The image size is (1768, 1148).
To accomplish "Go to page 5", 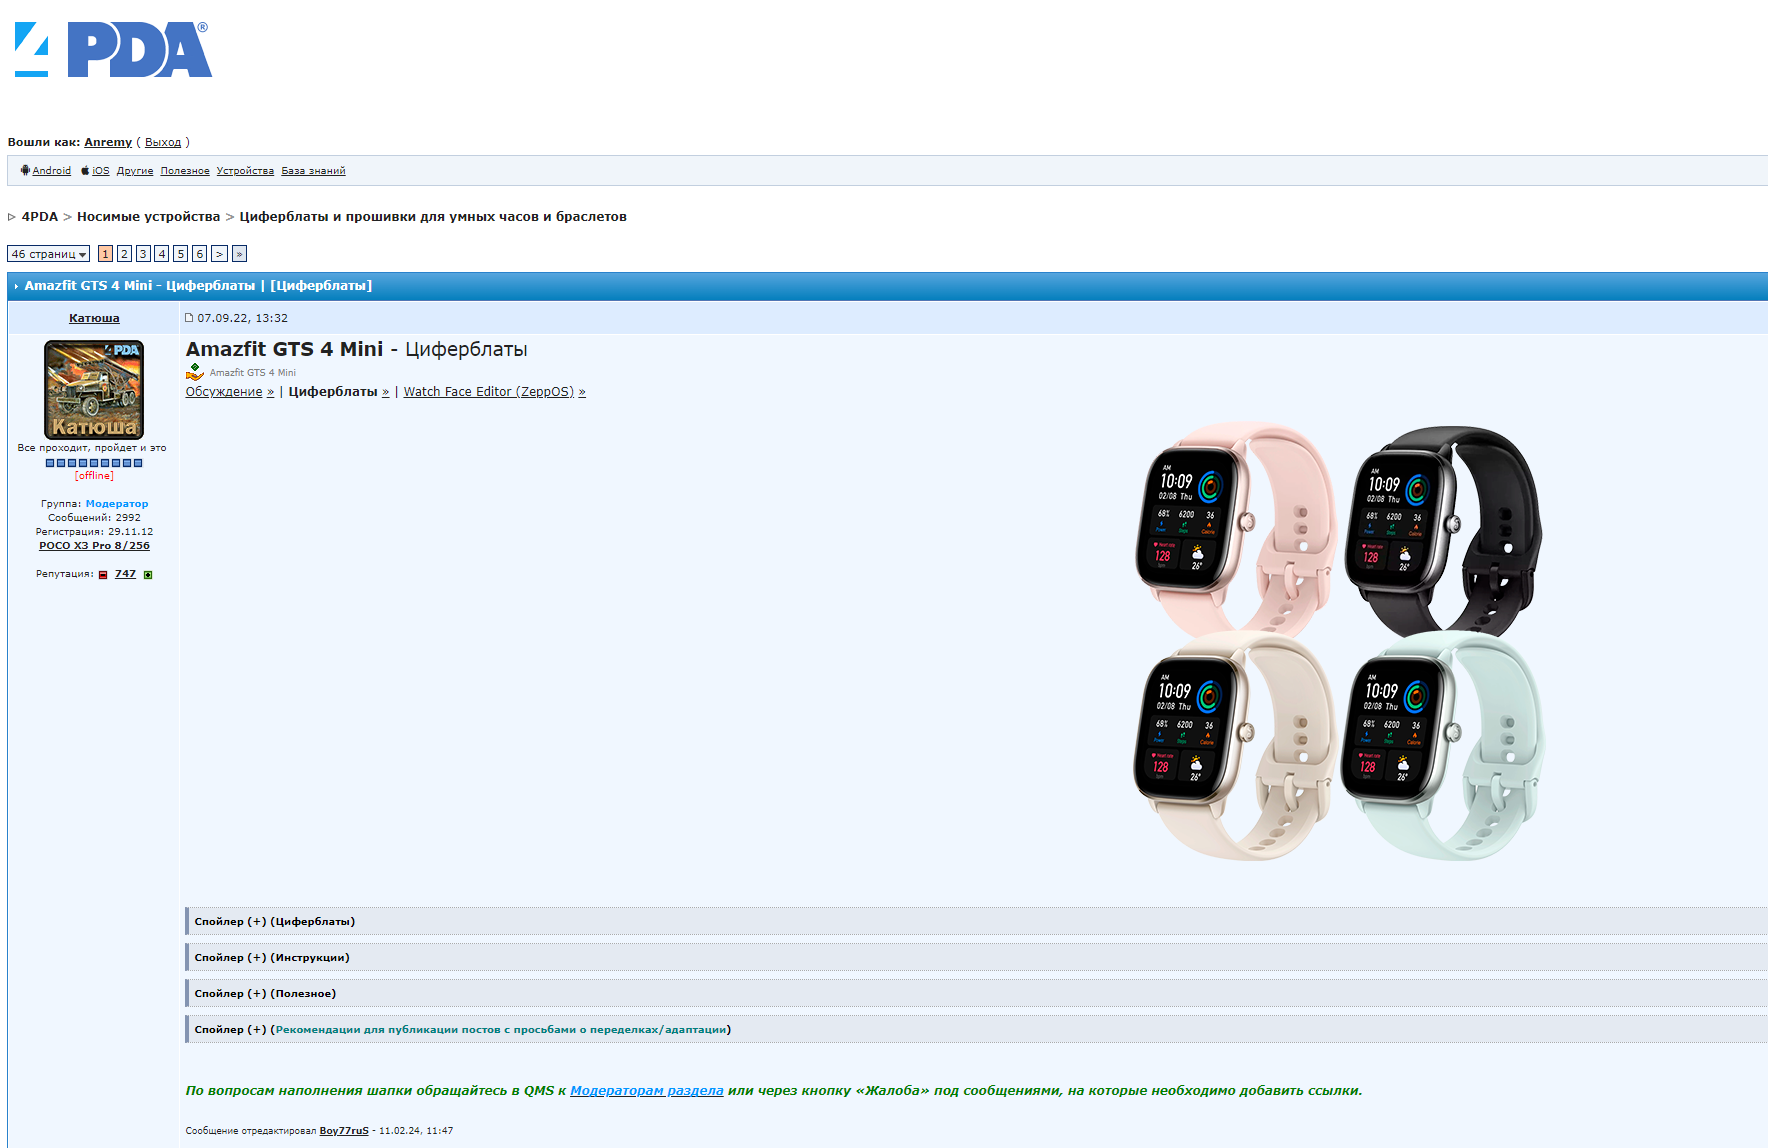I will tap(181, 254).
